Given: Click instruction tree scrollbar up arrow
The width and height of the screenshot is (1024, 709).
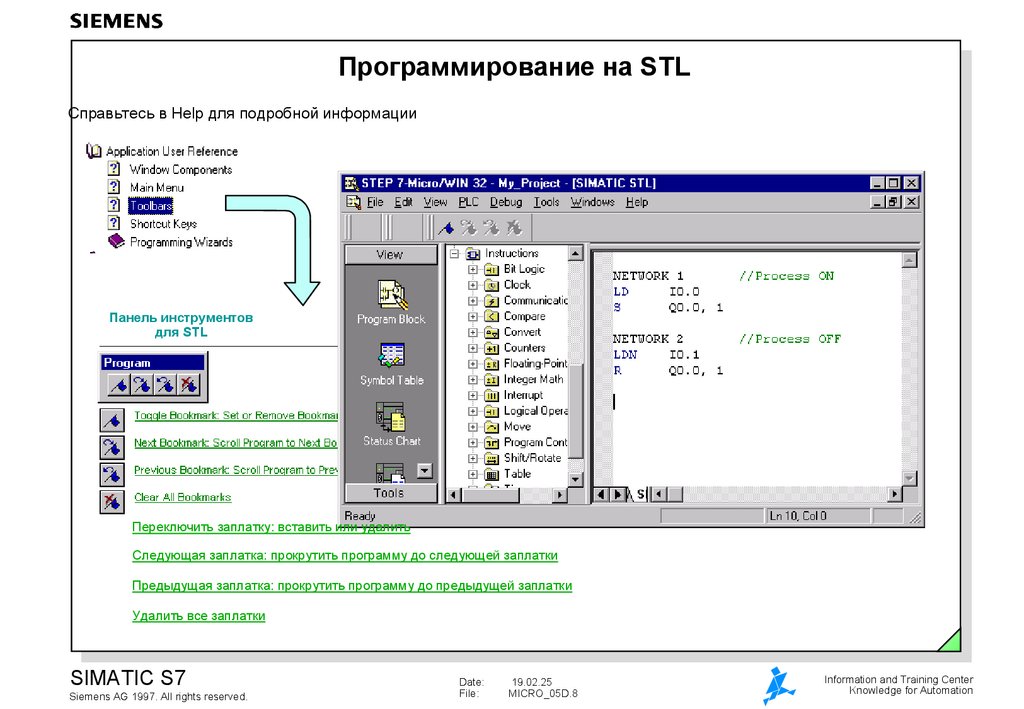Looking at the screenshot, I should pos(575,253).
